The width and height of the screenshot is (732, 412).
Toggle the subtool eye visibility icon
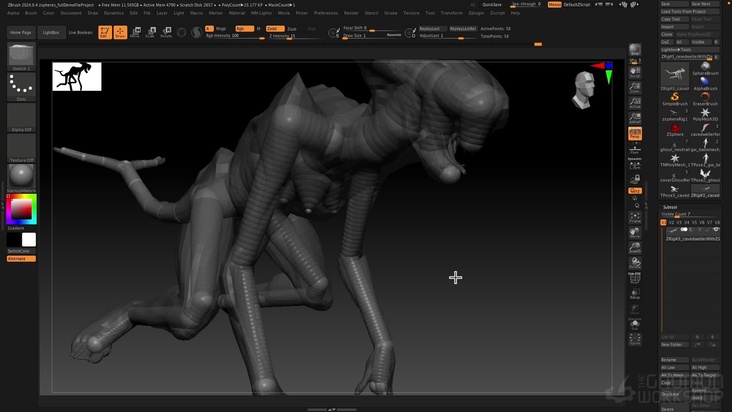pyautogui.click(x=716, y=230)
